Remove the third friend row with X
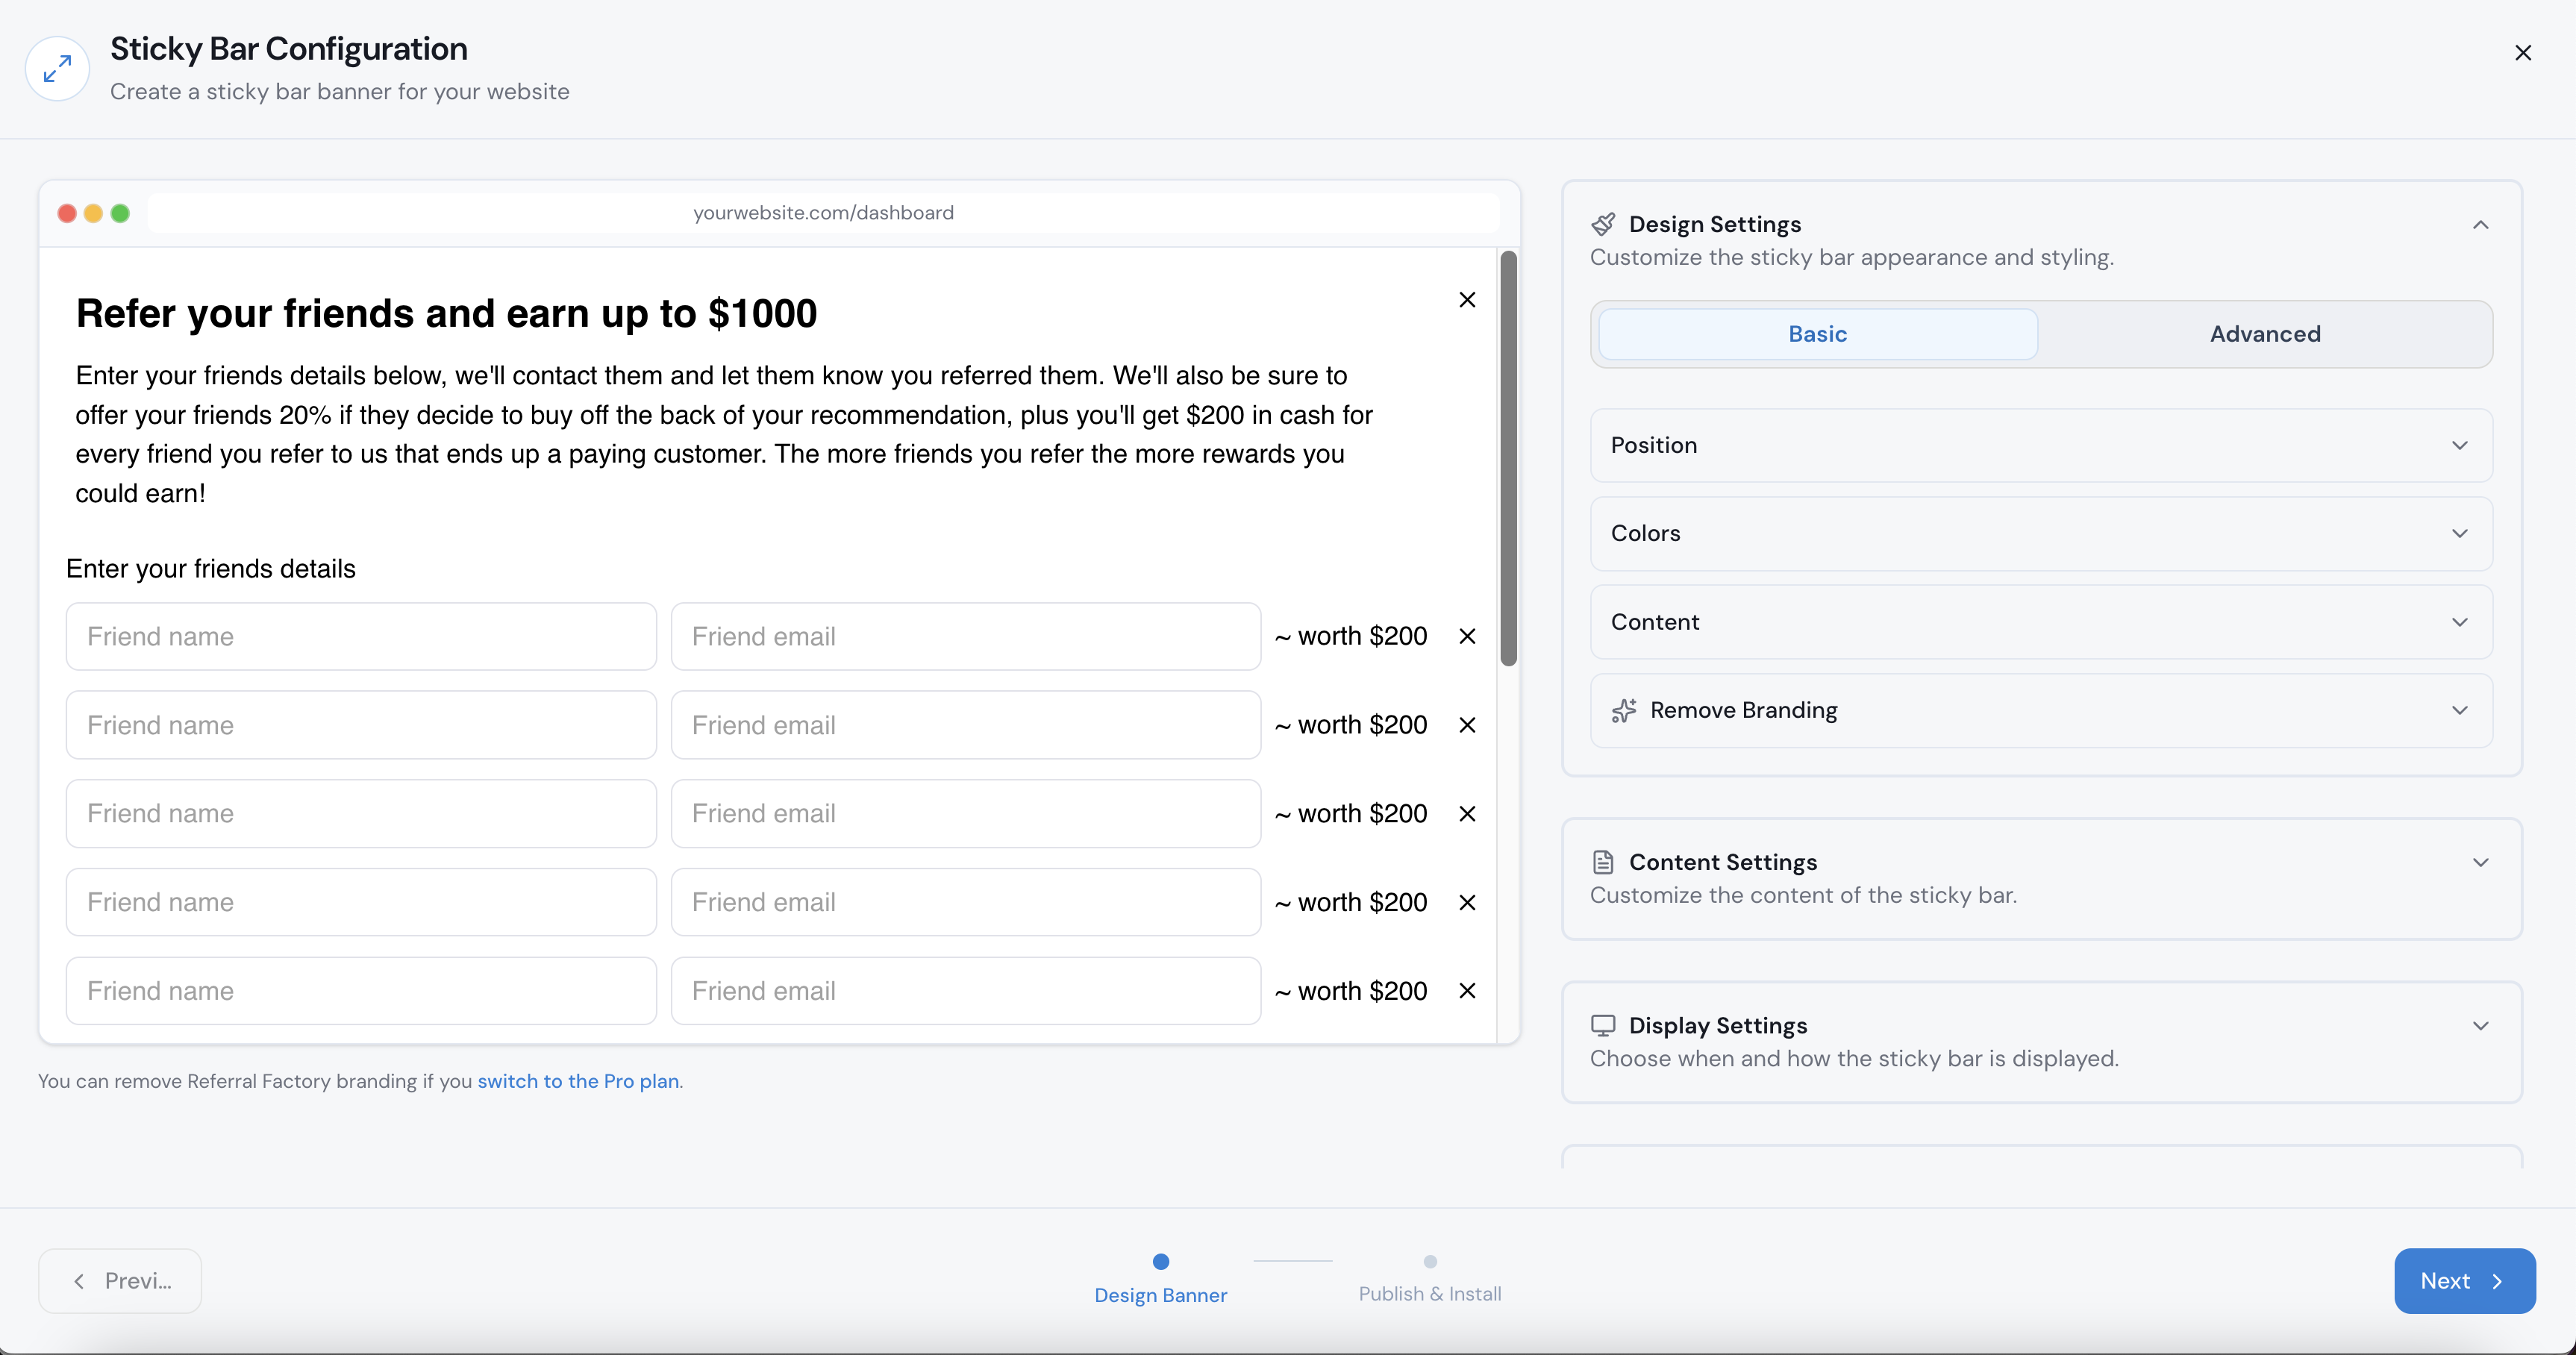This screenshot has height=1355, width=2576. click(1467, 814)
